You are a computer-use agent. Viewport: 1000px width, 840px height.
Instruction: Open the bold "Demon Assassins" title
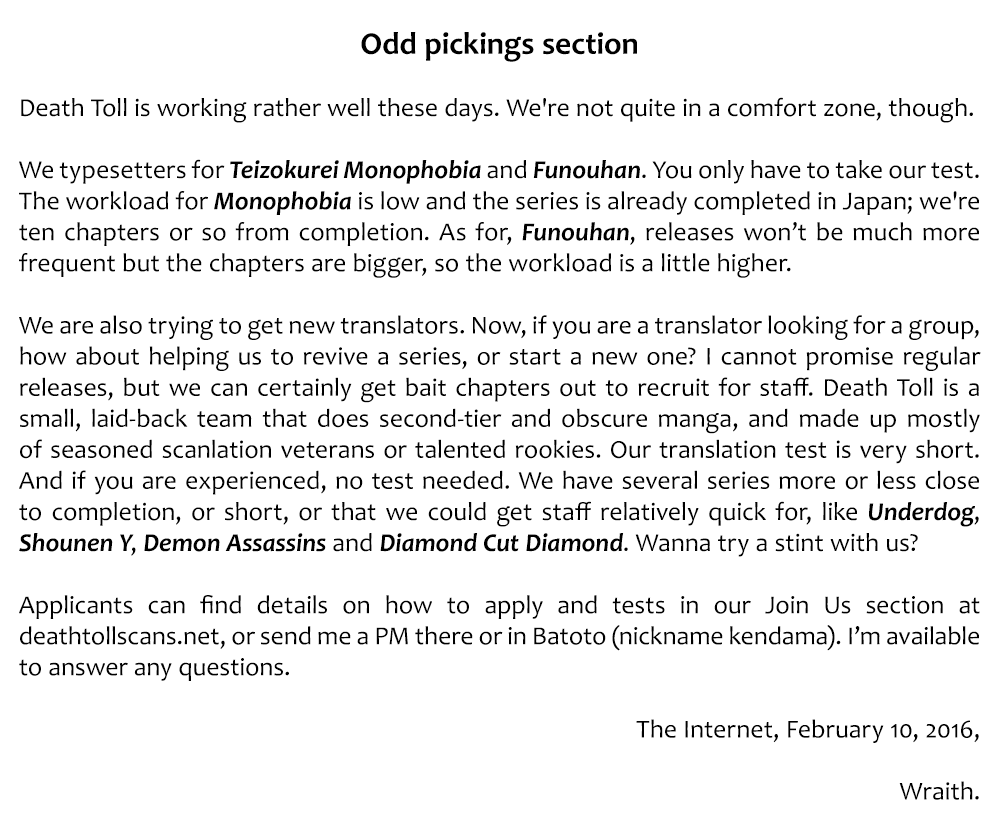(x=235, y=544)
